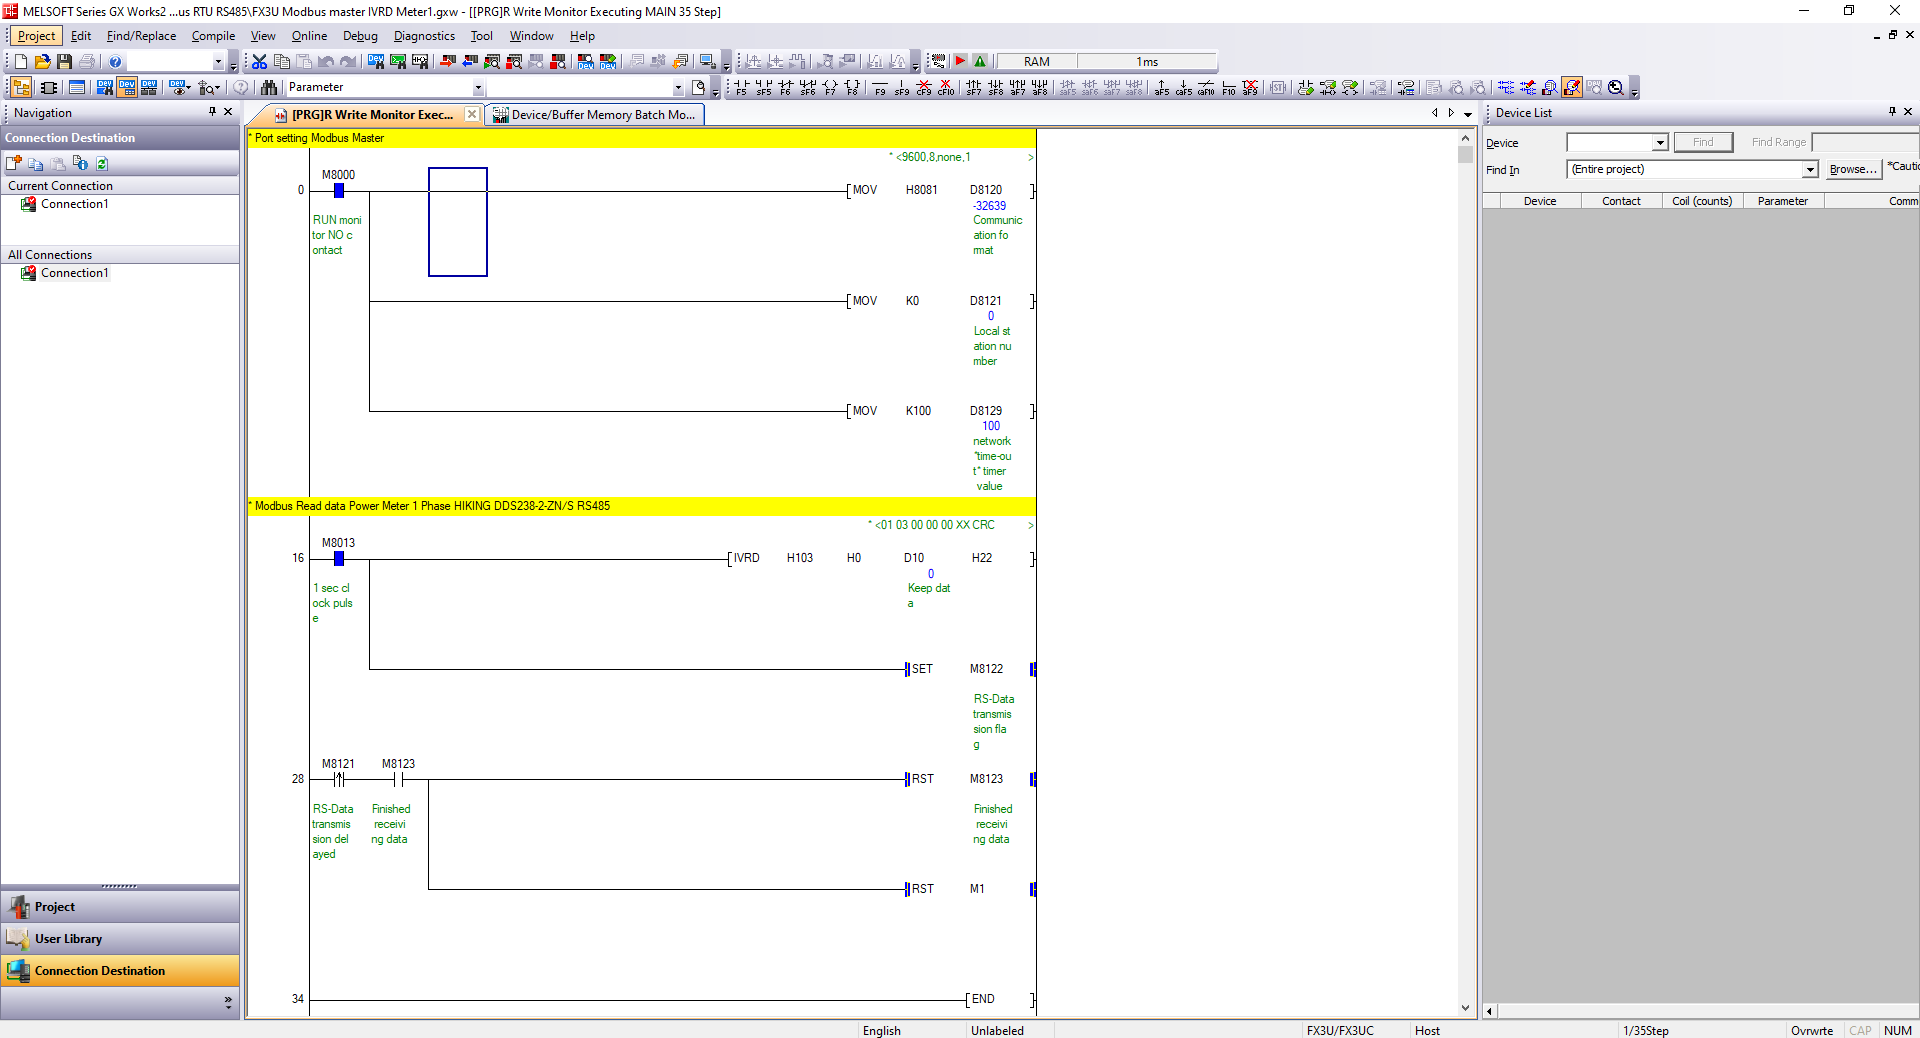Viewport: 1920px width, 1038px height.
Task: Click the Save project icon
Action: coord(64,62)
